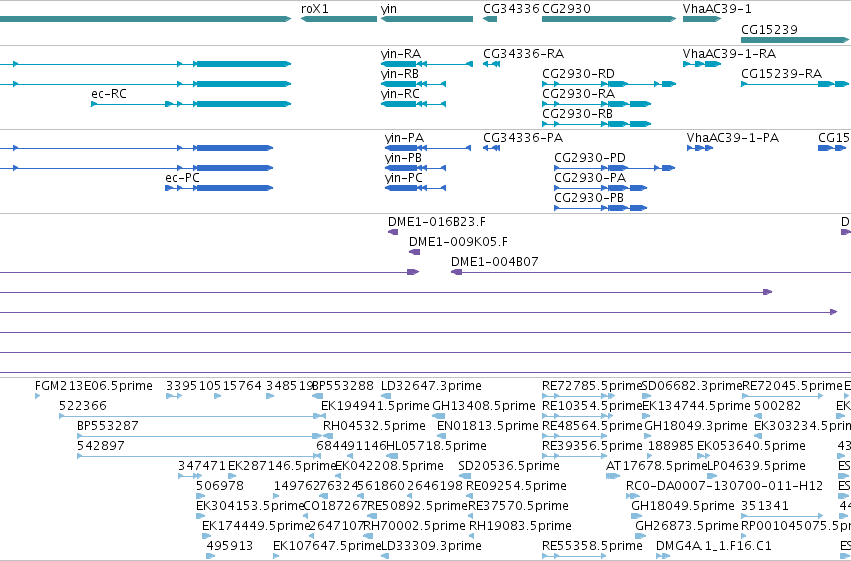The image size is (851, 561).
Task: Click DME1-009K05.F clone feature
Action: [415, 252]
